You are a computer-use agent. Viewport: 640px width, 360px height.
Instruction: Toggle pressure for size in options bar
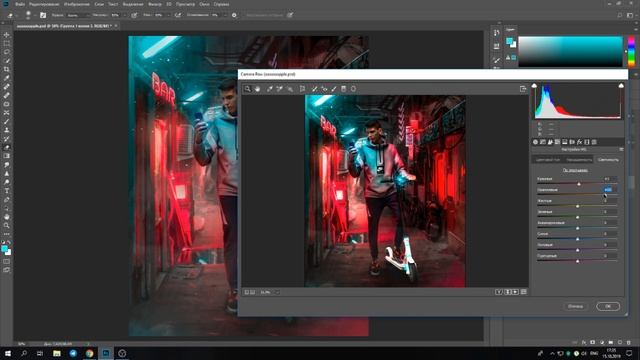[290, 15]
